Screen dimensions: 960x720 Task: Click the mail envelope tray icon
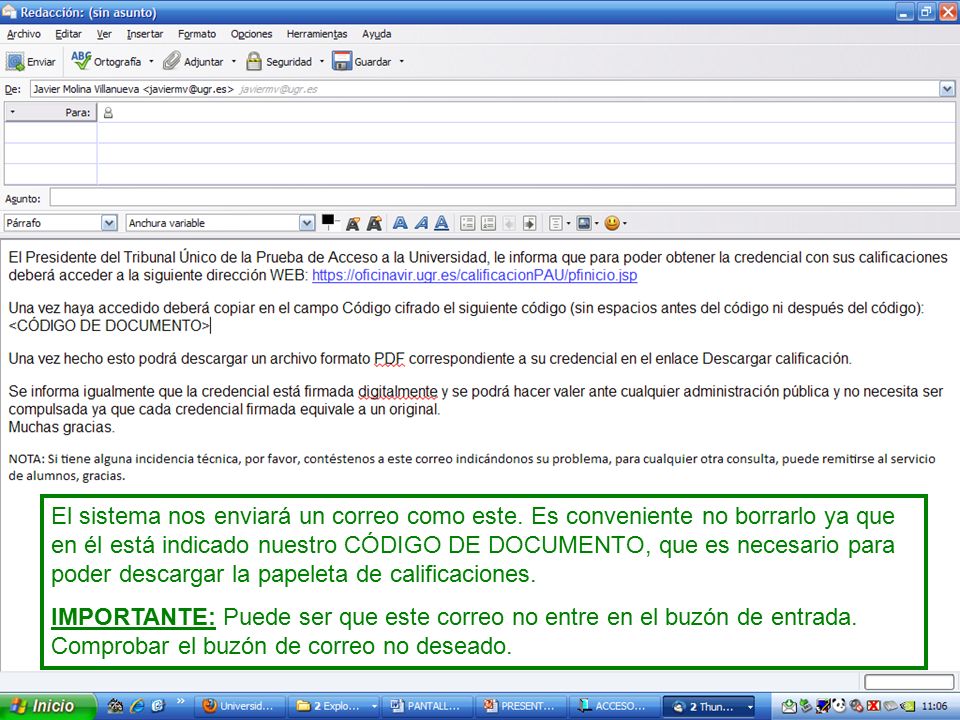(x=789, y=706)
